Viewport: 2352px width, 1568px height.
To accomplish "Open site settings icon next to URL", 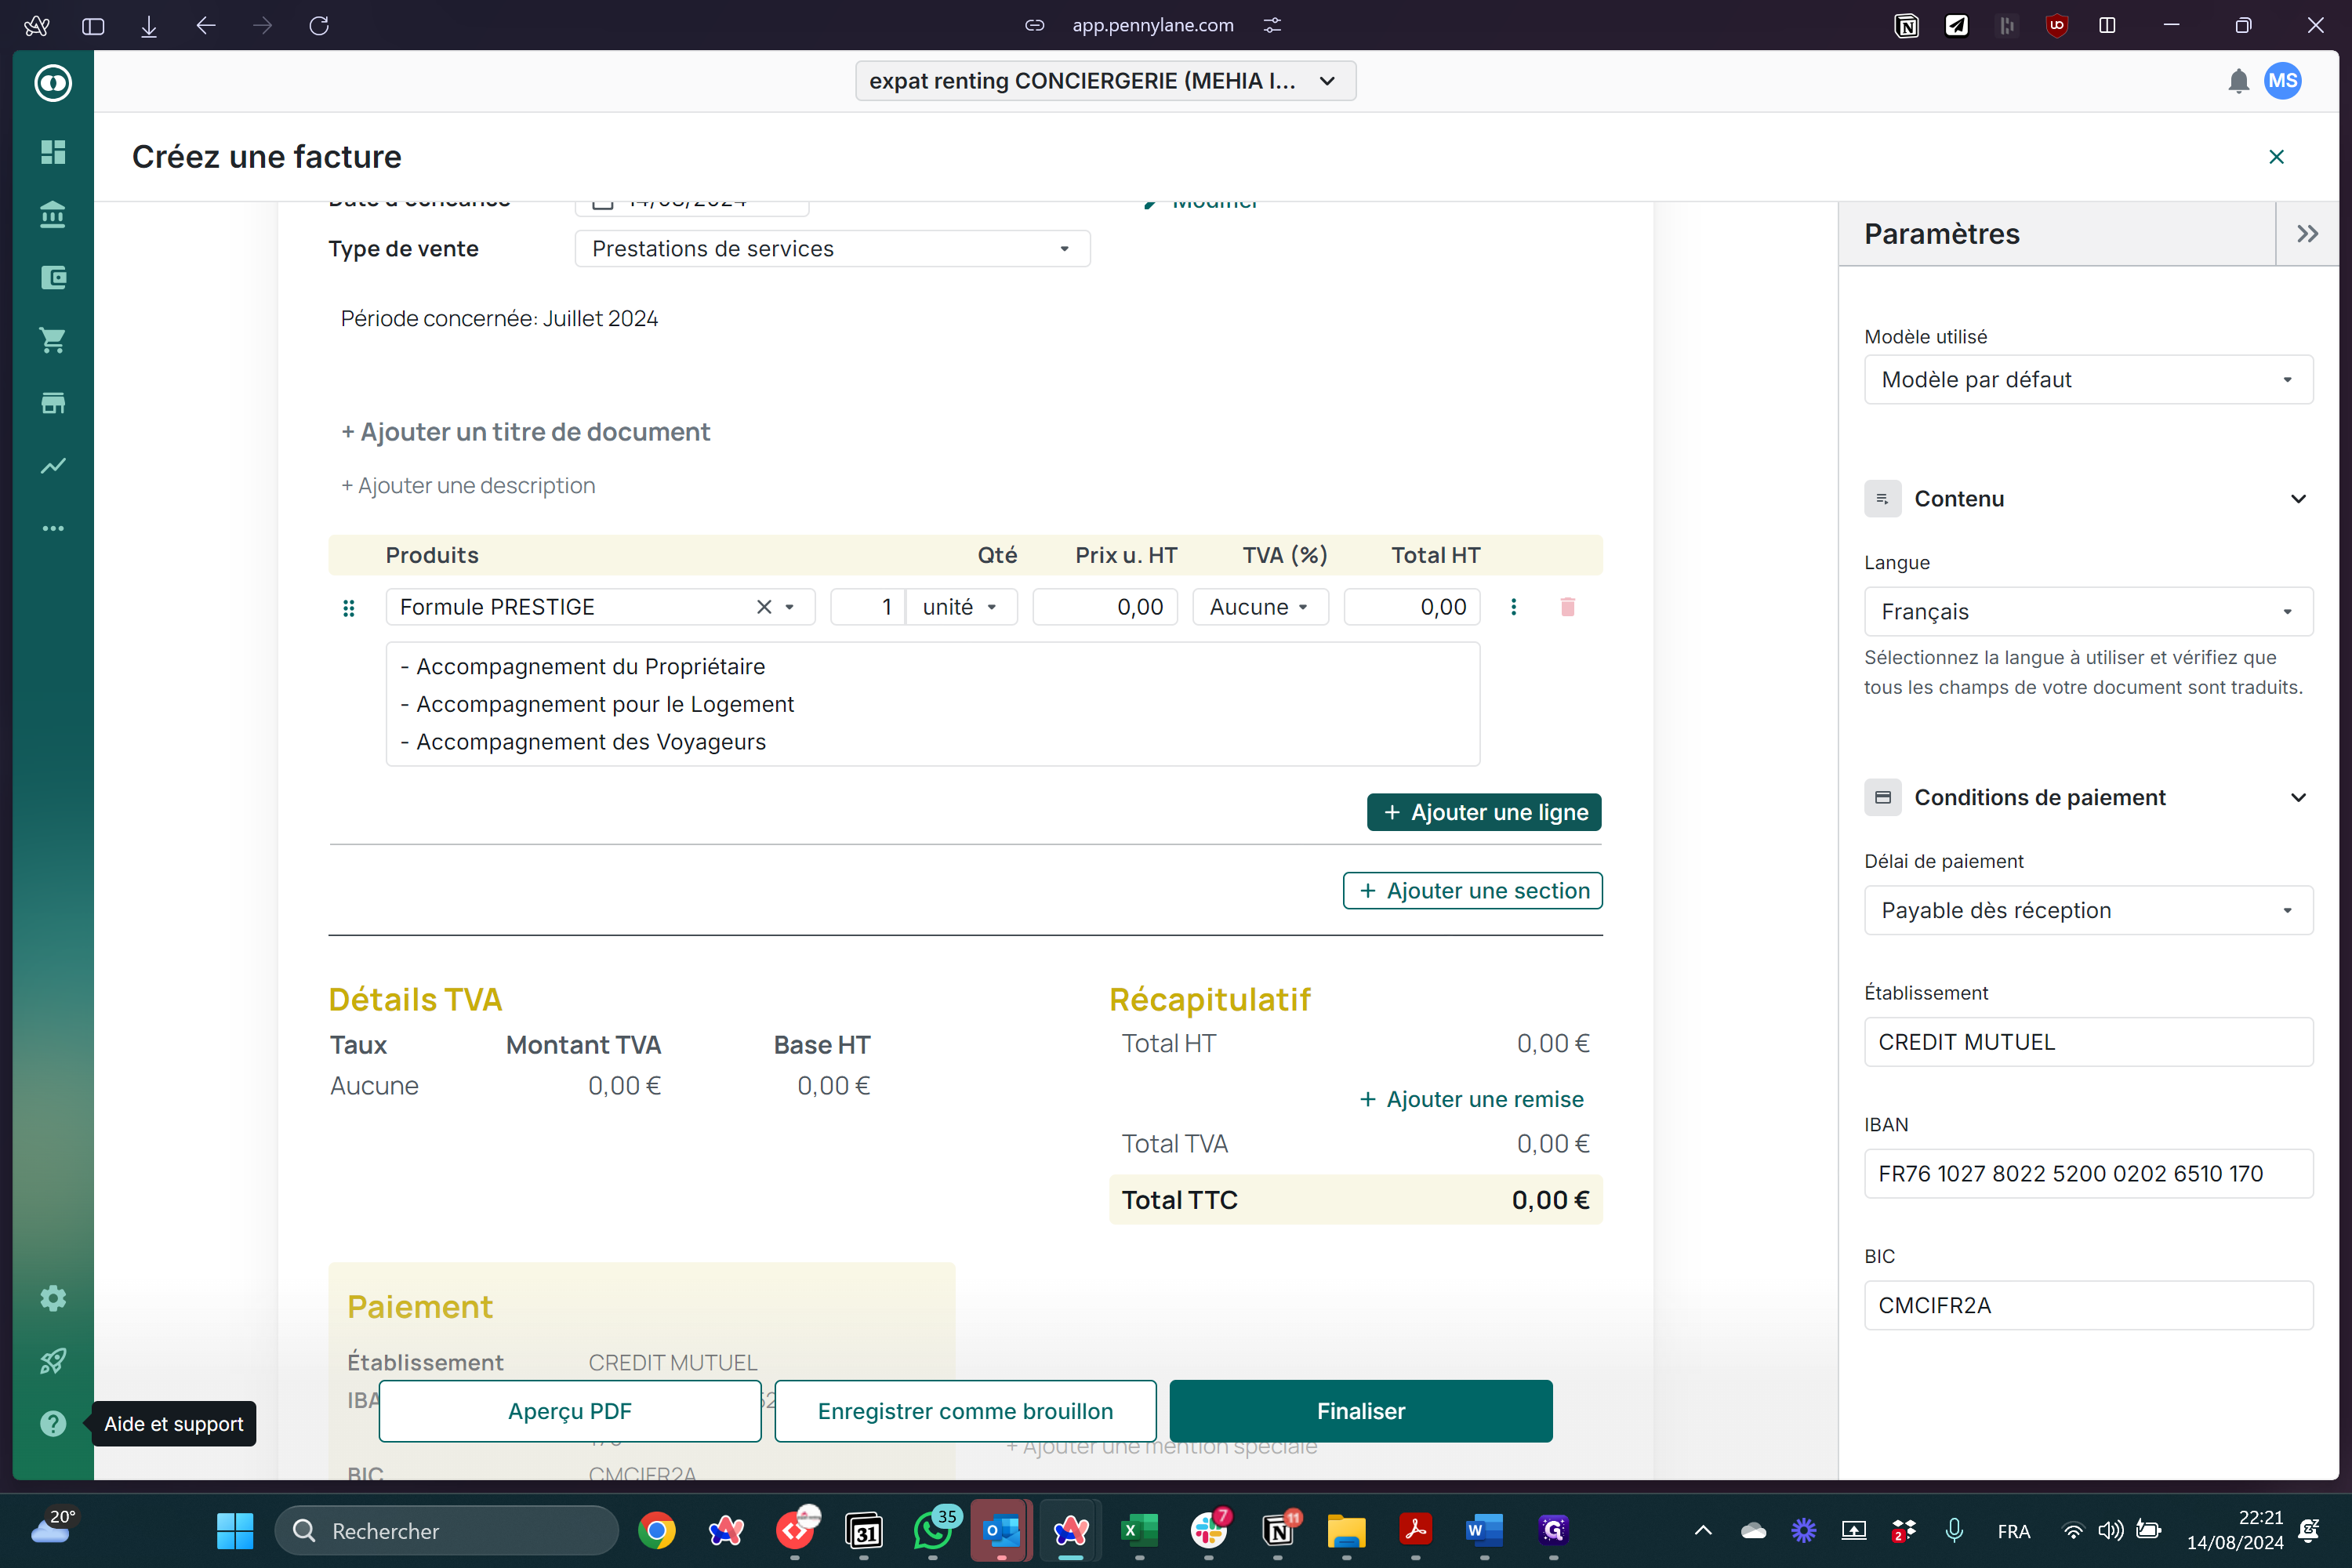I will (1272, 25).
